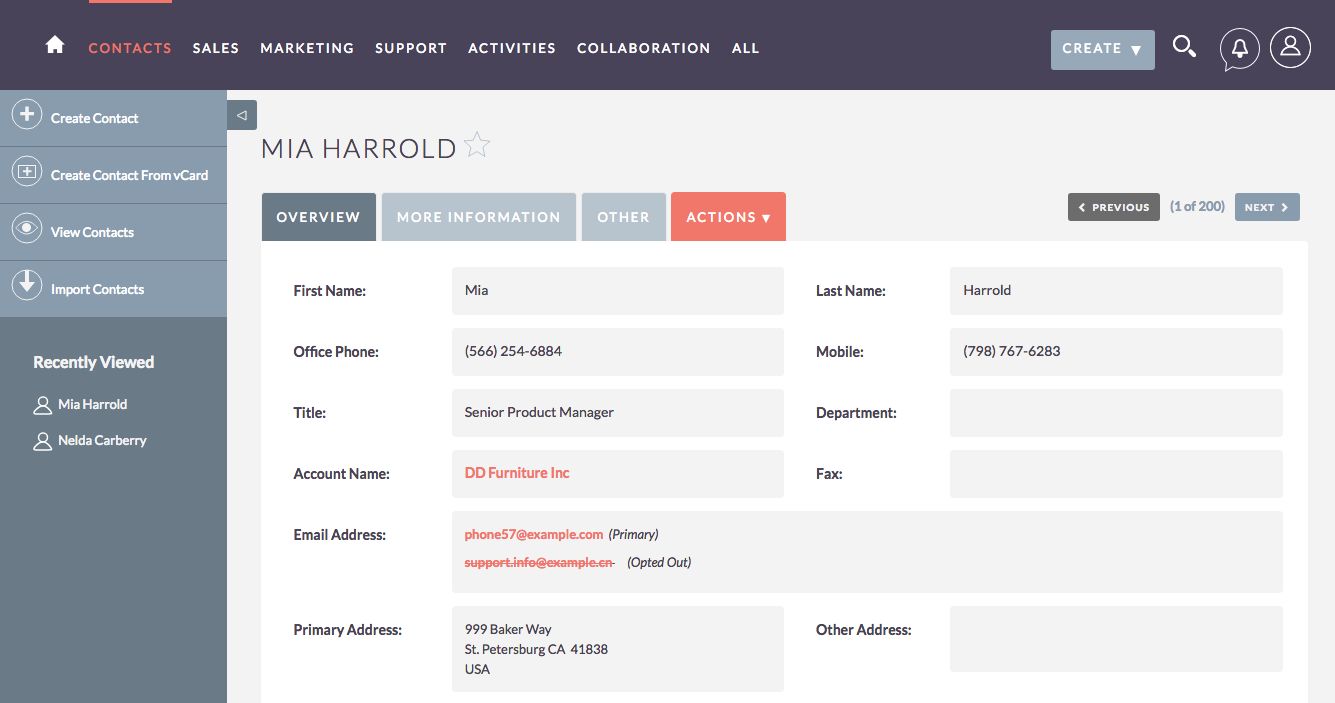Open the notifications bell icon
Viewport: 1335px width, 703px height.
[x=1239, y=48]
